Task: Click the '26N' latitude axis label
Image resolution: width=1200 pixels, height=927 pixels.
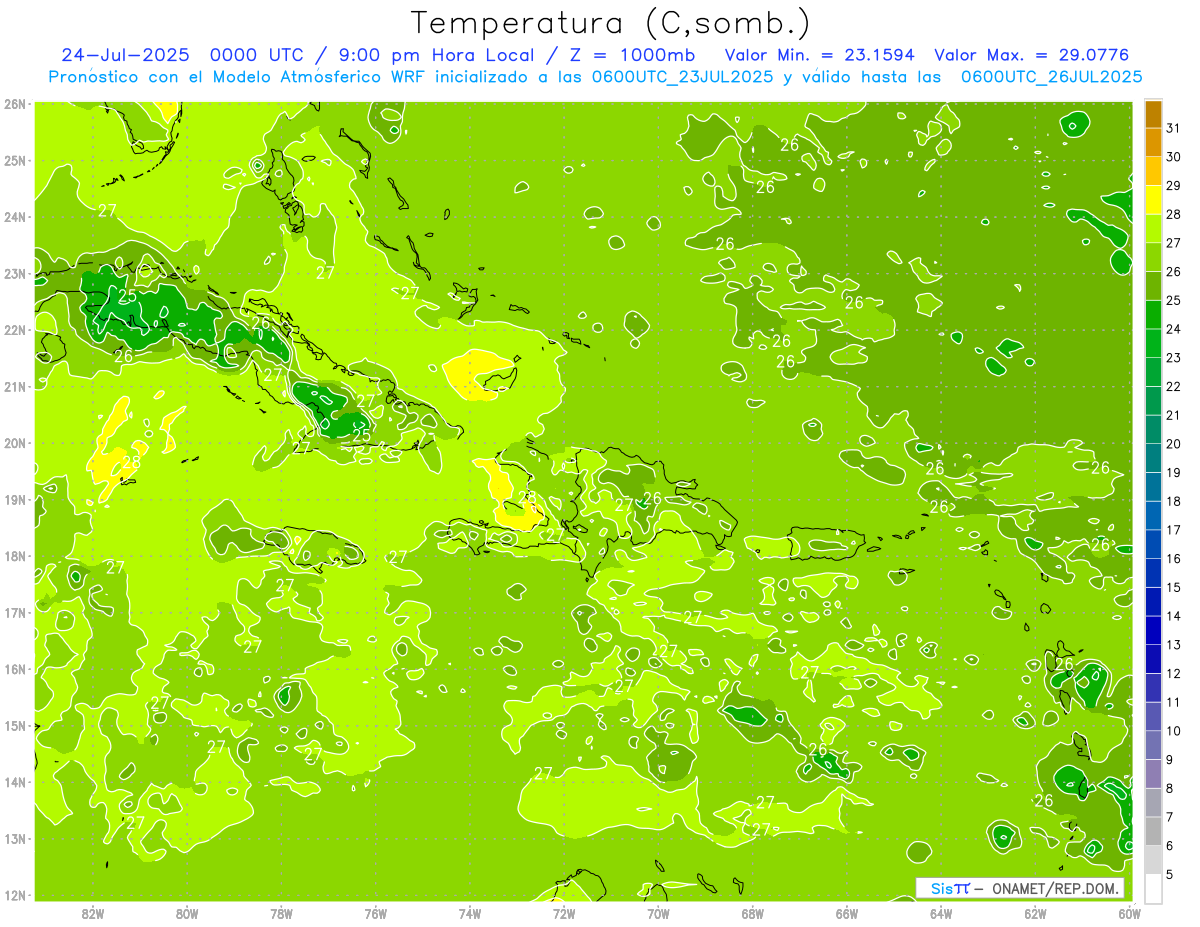Action: (x=14, y=104)
